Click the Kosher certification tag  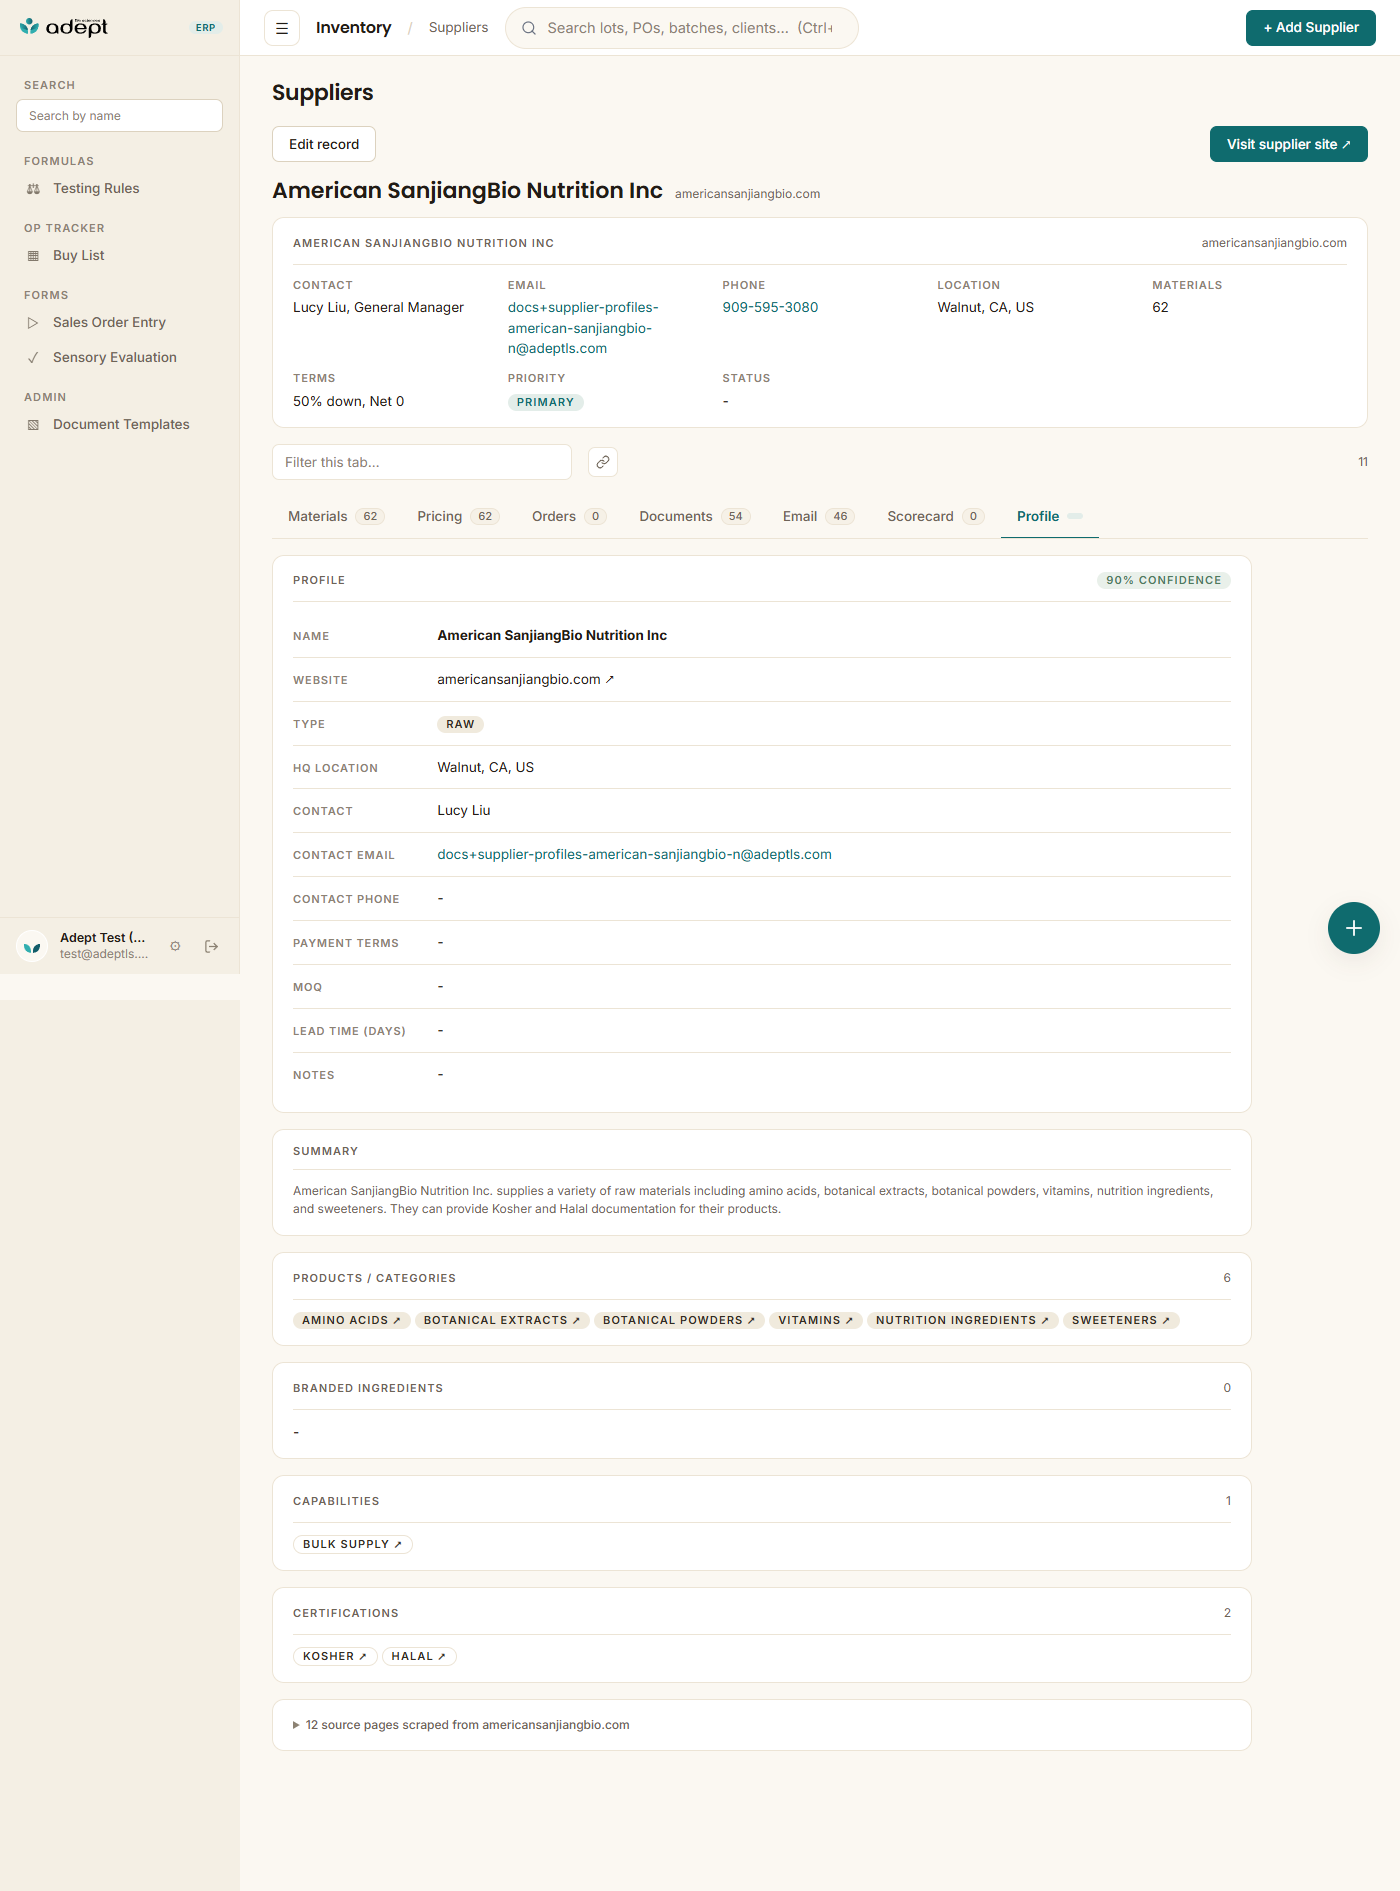[335, 1656]
